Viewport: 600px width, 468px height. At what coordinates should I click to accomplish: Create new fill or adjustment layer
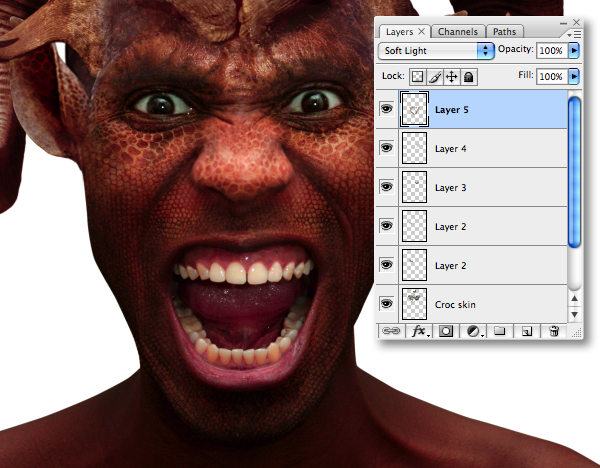coord(475,331)
